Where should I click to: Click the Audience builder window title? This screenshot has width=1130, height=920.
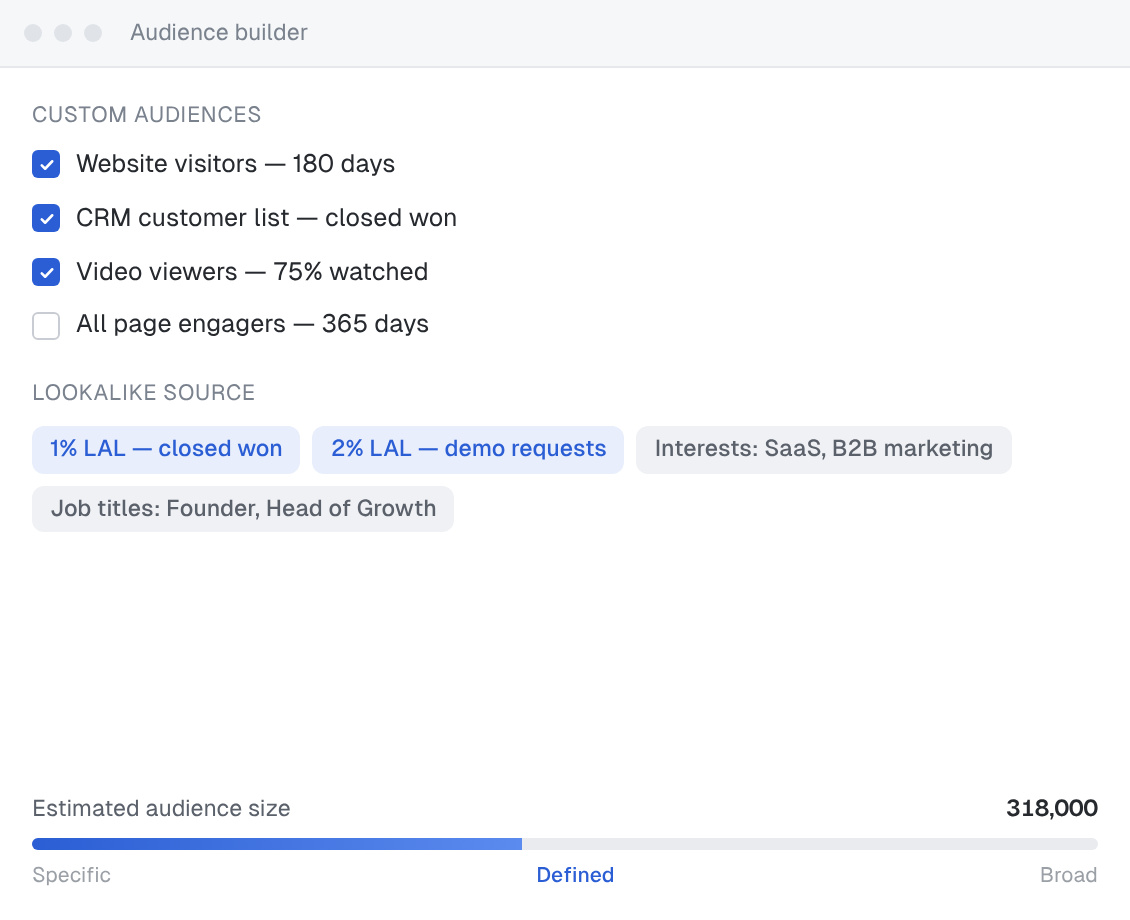click(219, 32)
